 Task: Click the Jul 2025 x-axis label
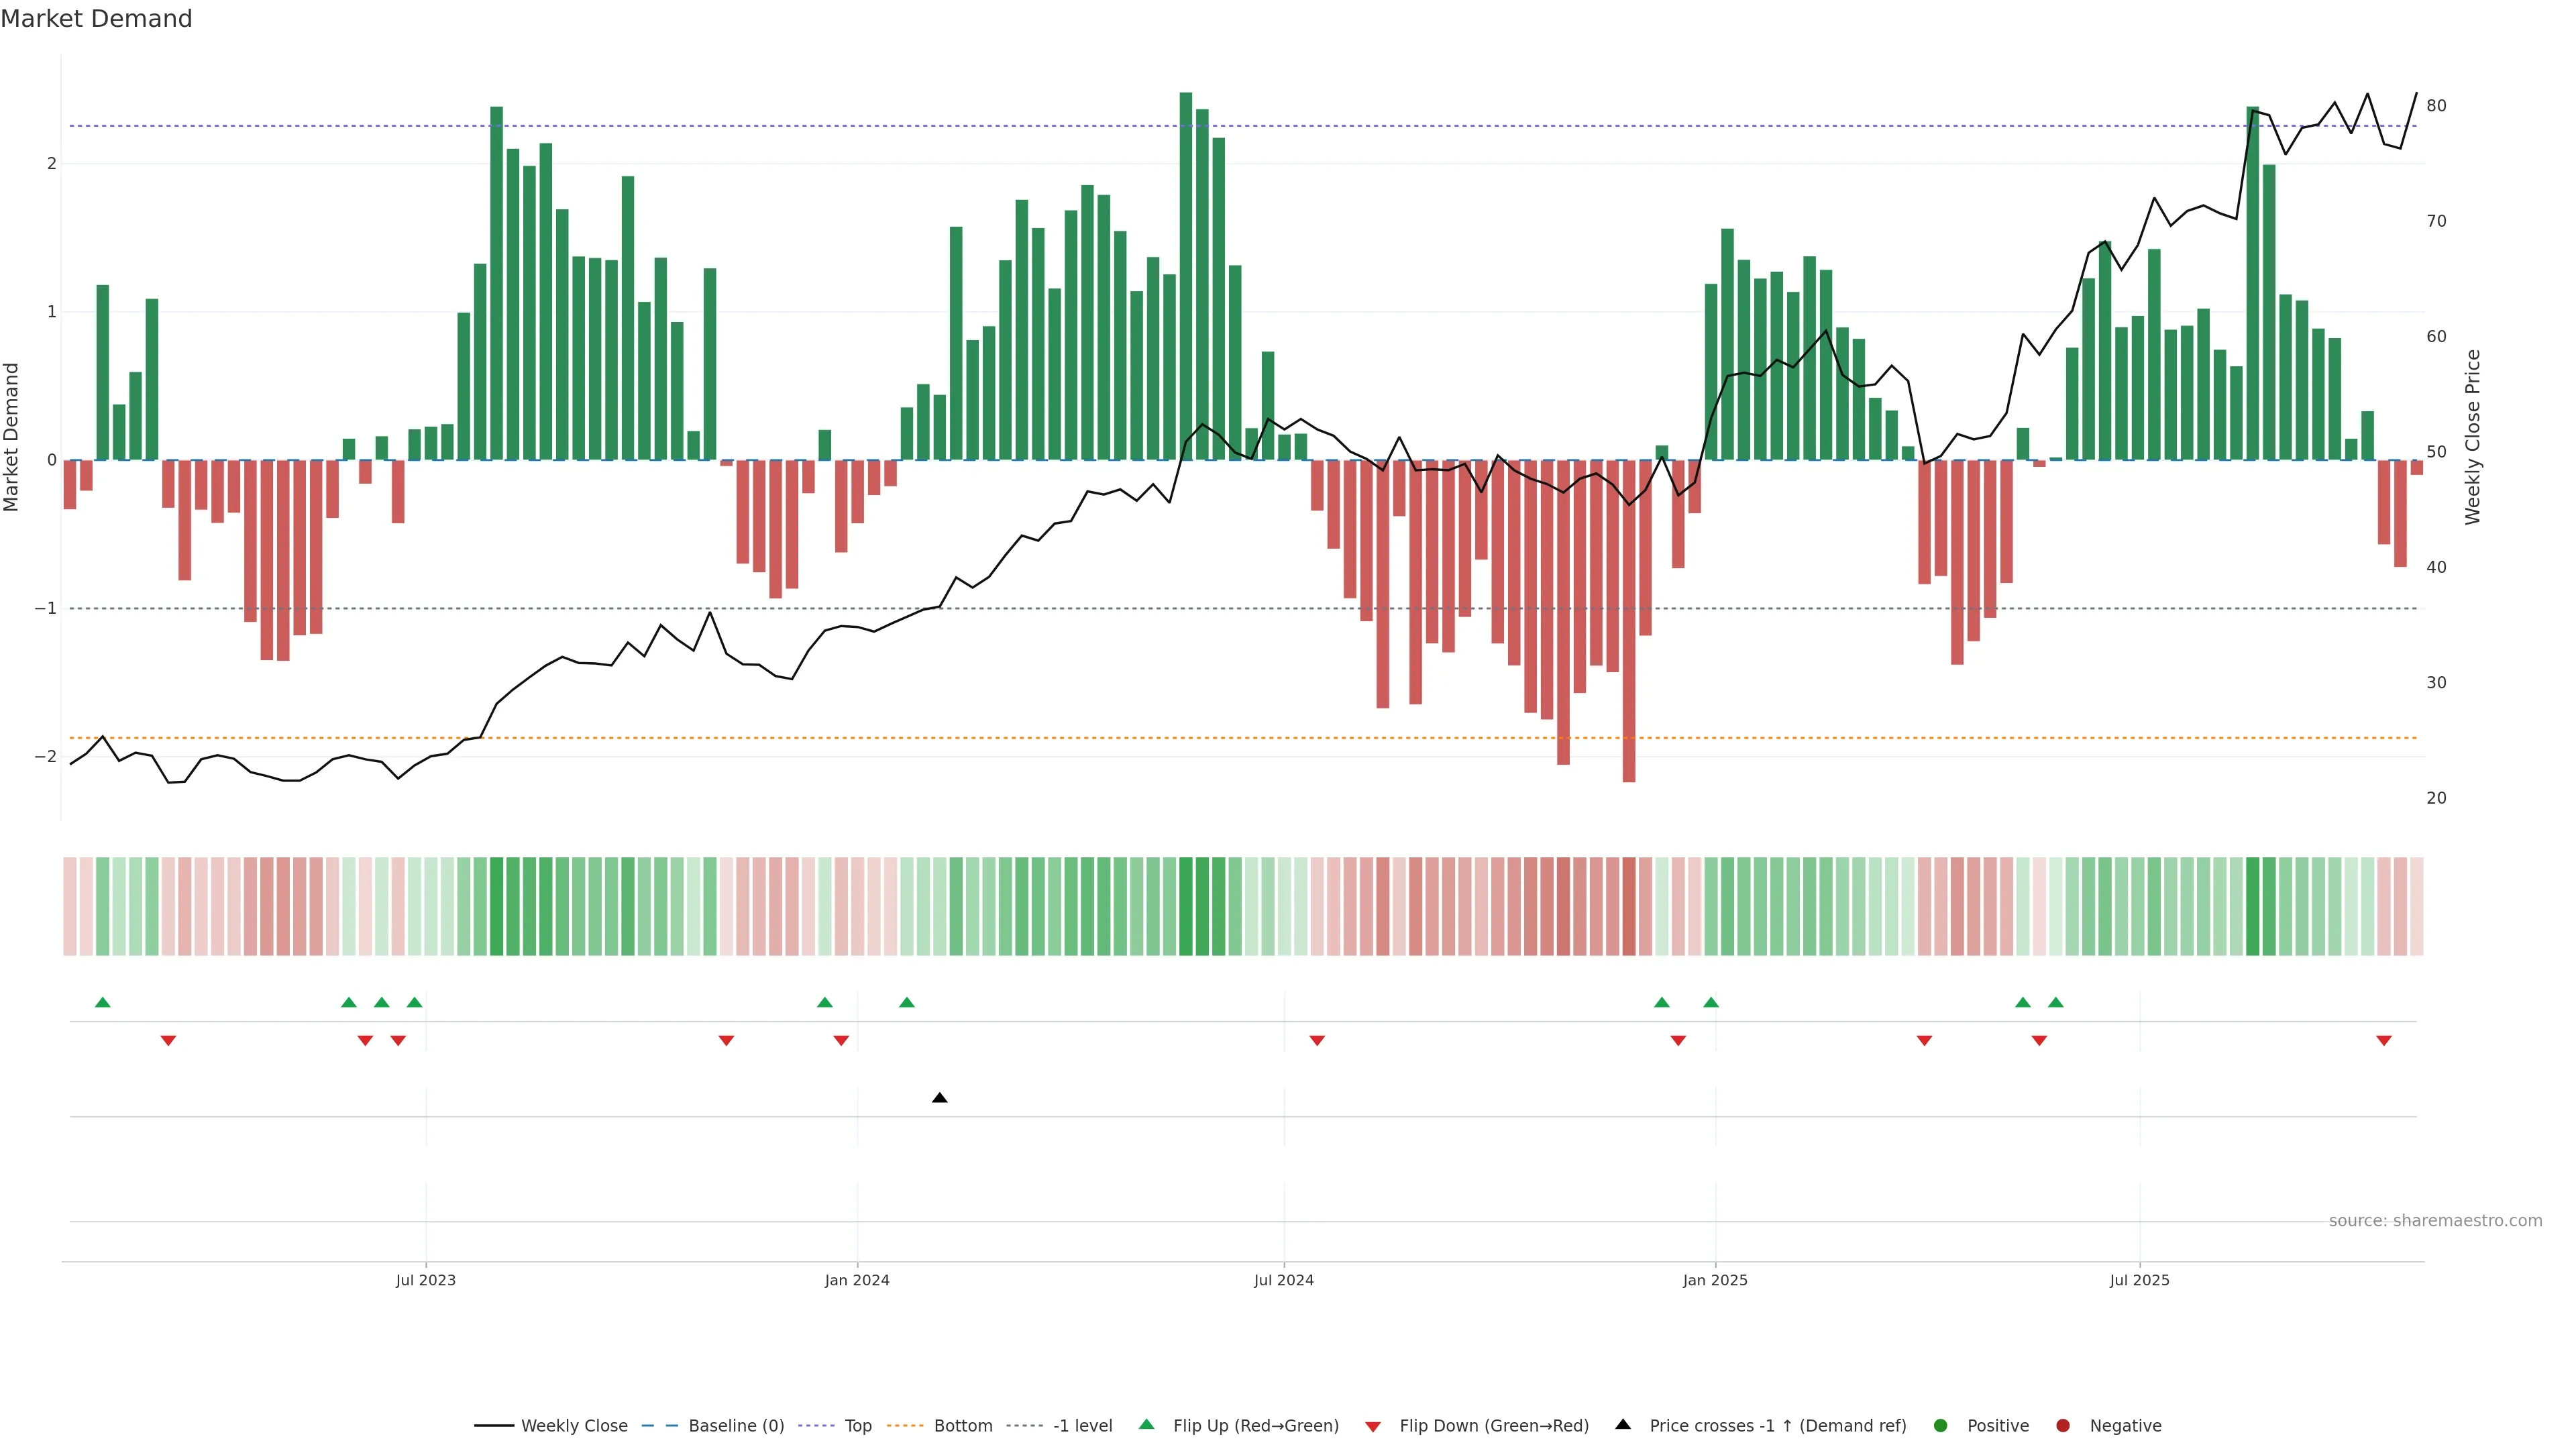point(2139,1280)
